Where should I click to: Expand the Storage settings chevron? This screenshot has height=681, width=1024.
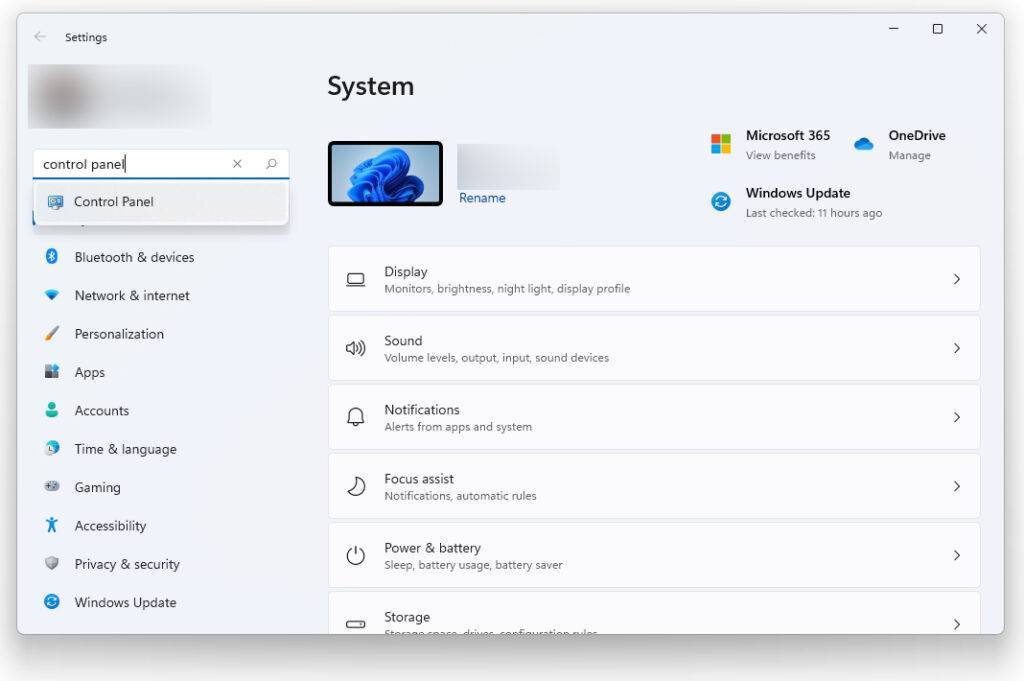click(x=957, y=624)
